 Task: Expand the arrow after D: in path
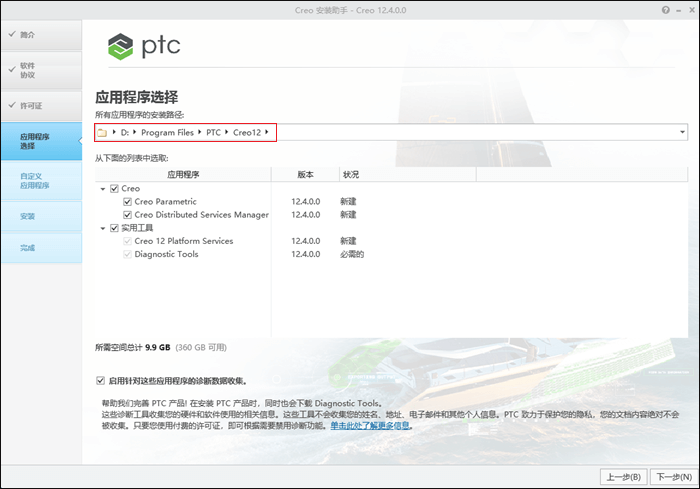point(134,132)
